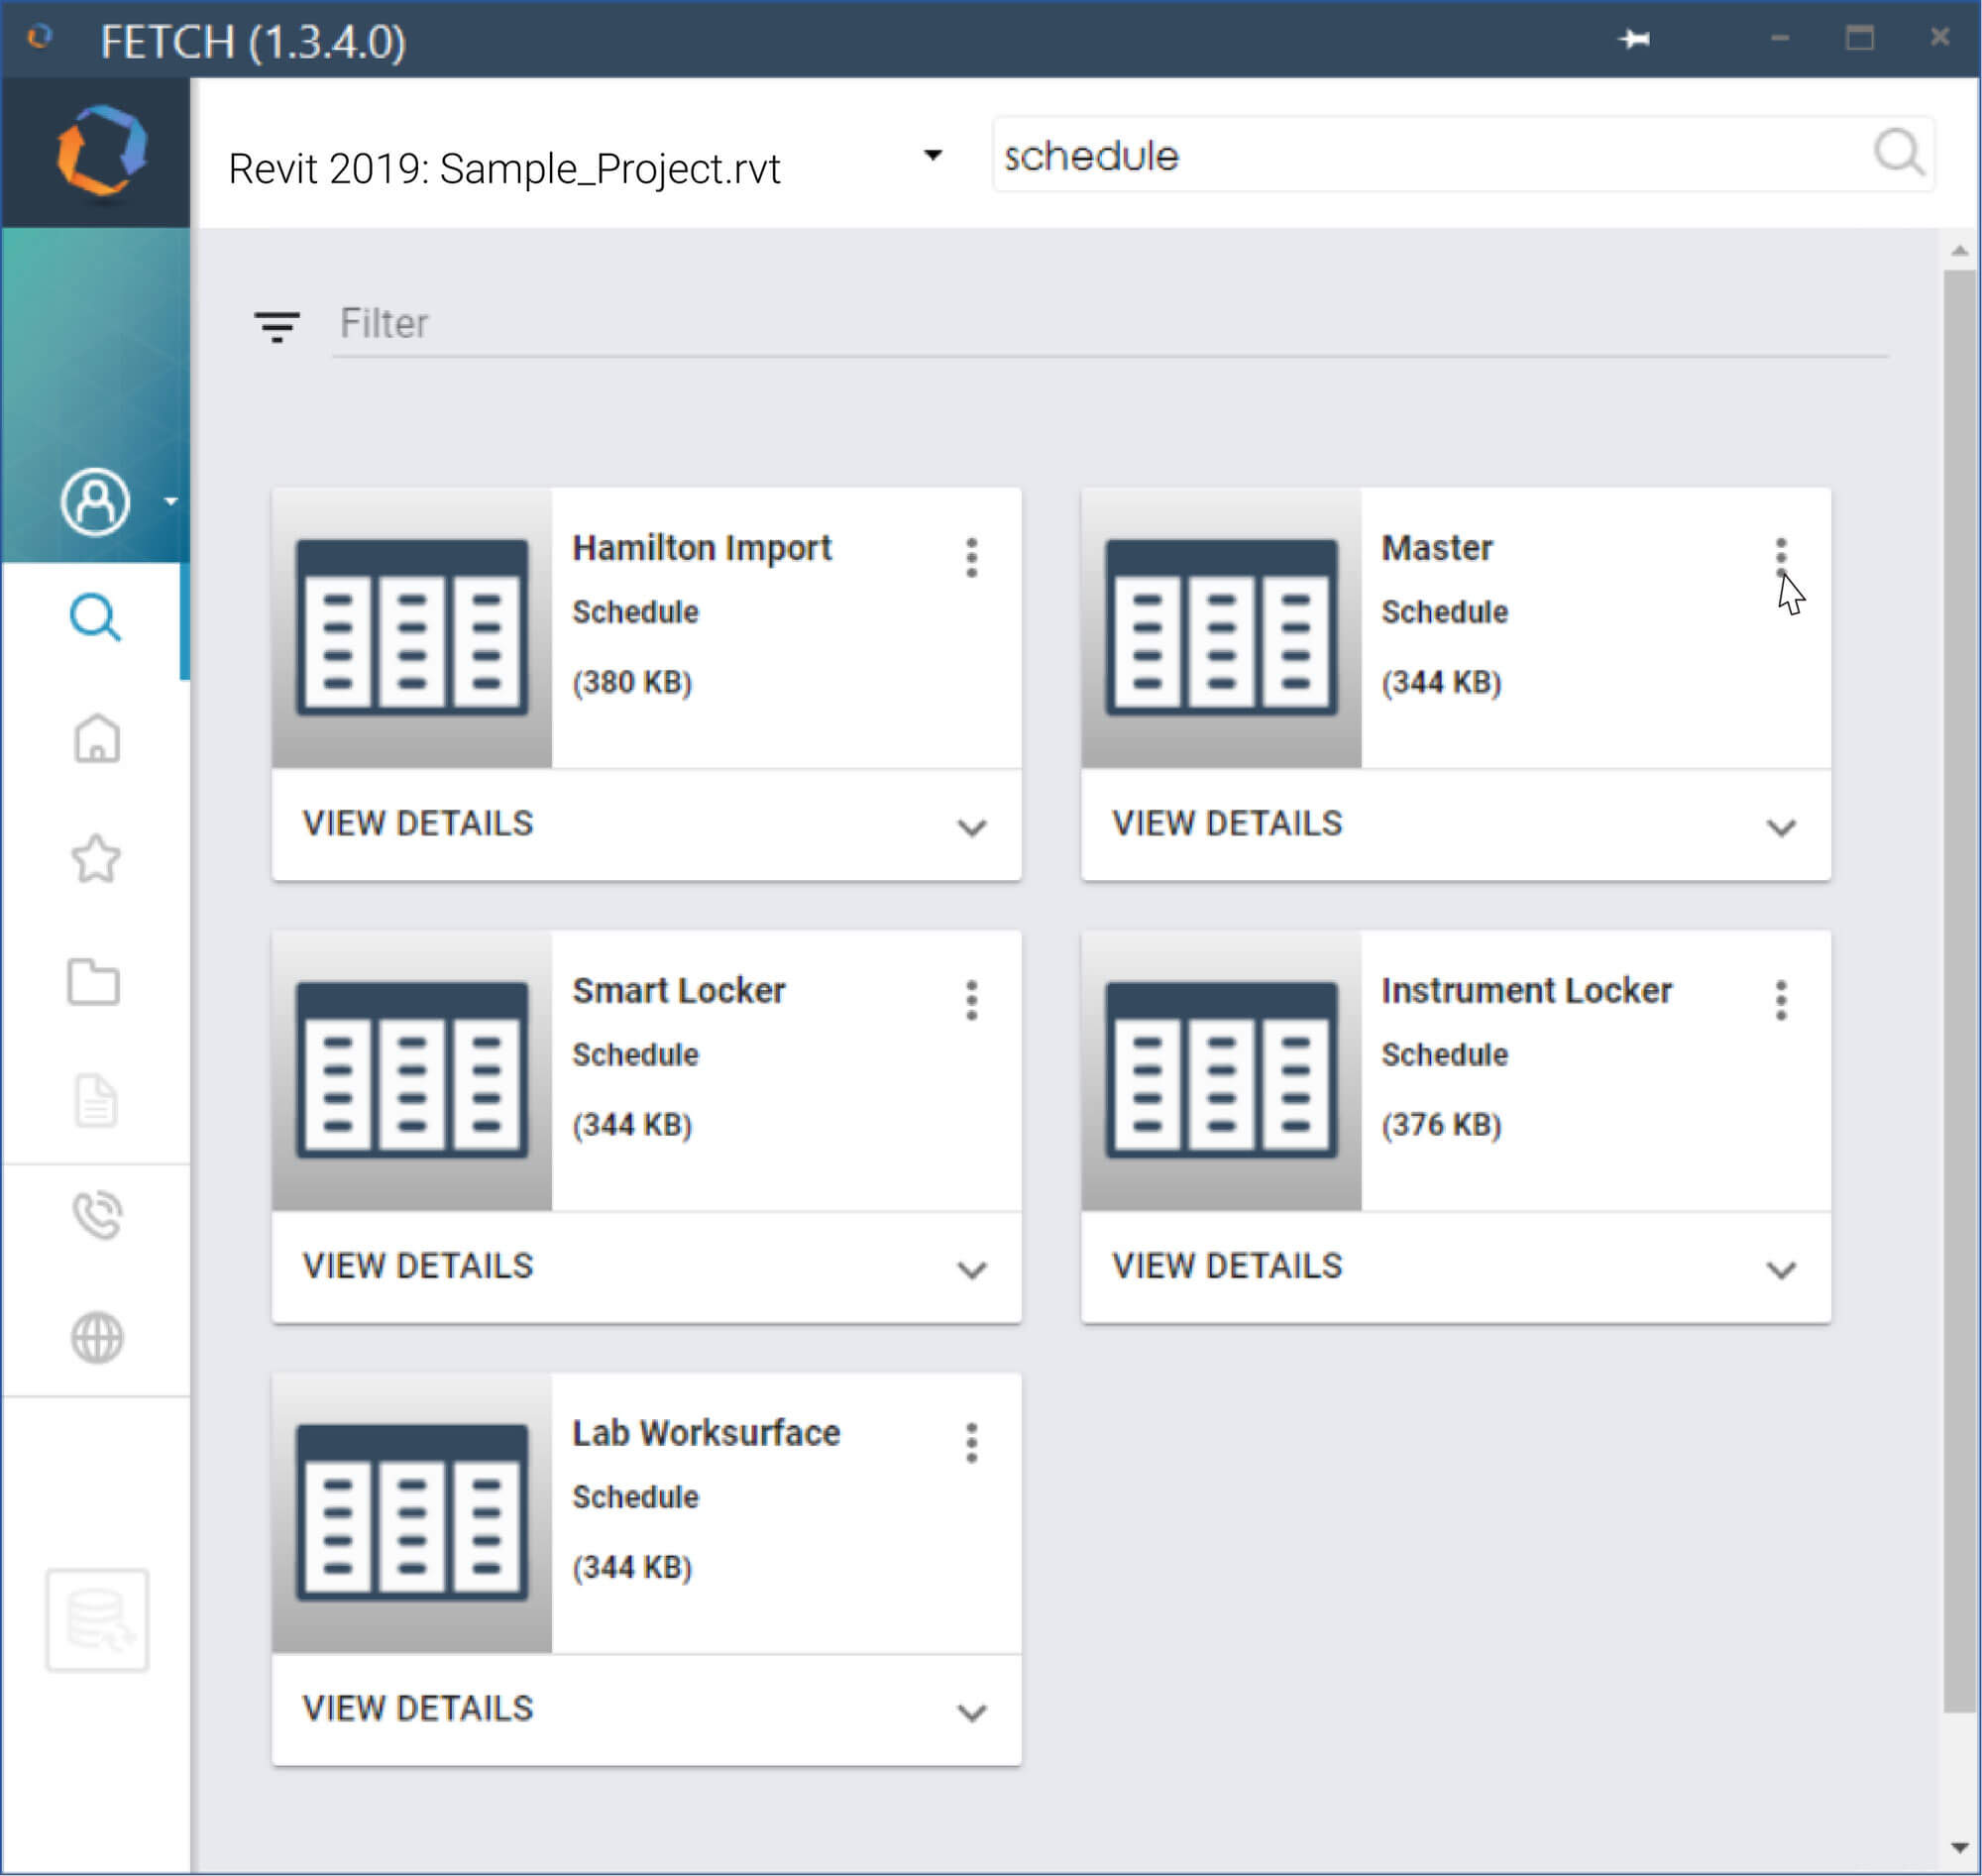
Task: Select the Search tab in the sidebar
Action: pyautogui.click(x=96, y=618)
